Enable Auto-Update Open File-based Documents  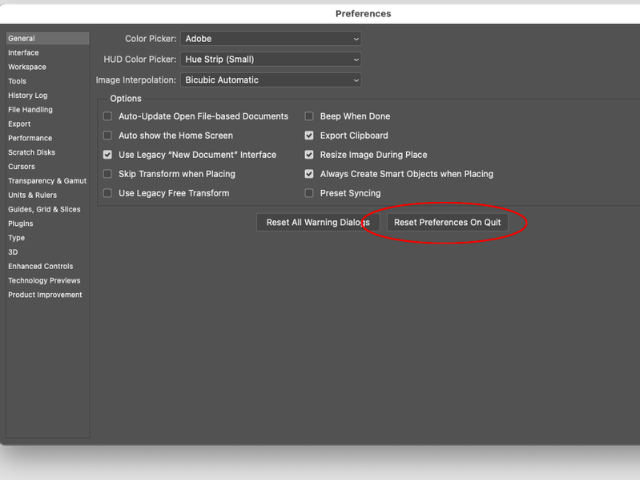click(x=108, y=117)
